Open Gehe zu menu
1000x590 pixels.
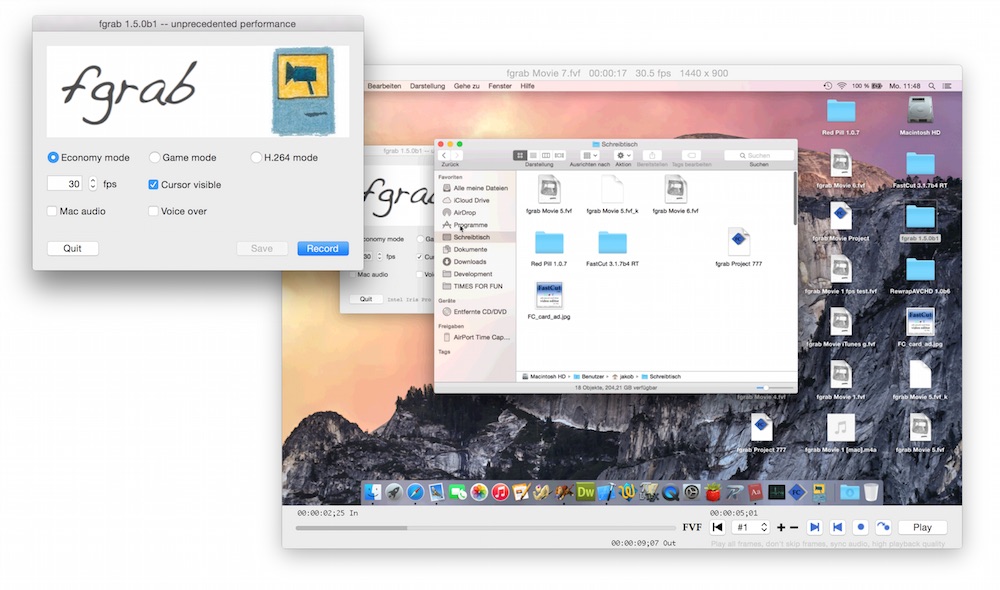pos(466,85)
